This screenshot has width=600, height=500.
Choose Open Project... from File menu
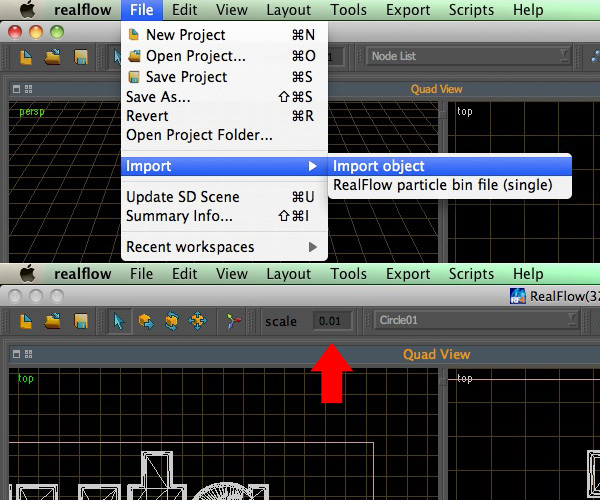pos(224,56)
